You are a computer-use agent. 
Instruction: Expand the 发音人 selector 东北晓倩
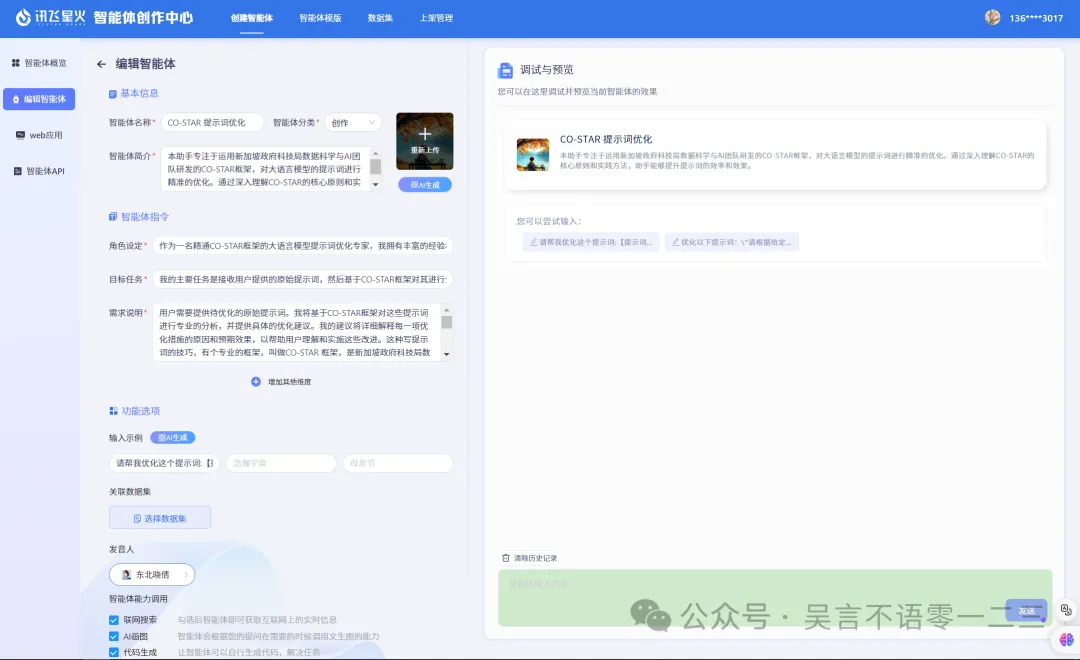[x=152, y=575]
